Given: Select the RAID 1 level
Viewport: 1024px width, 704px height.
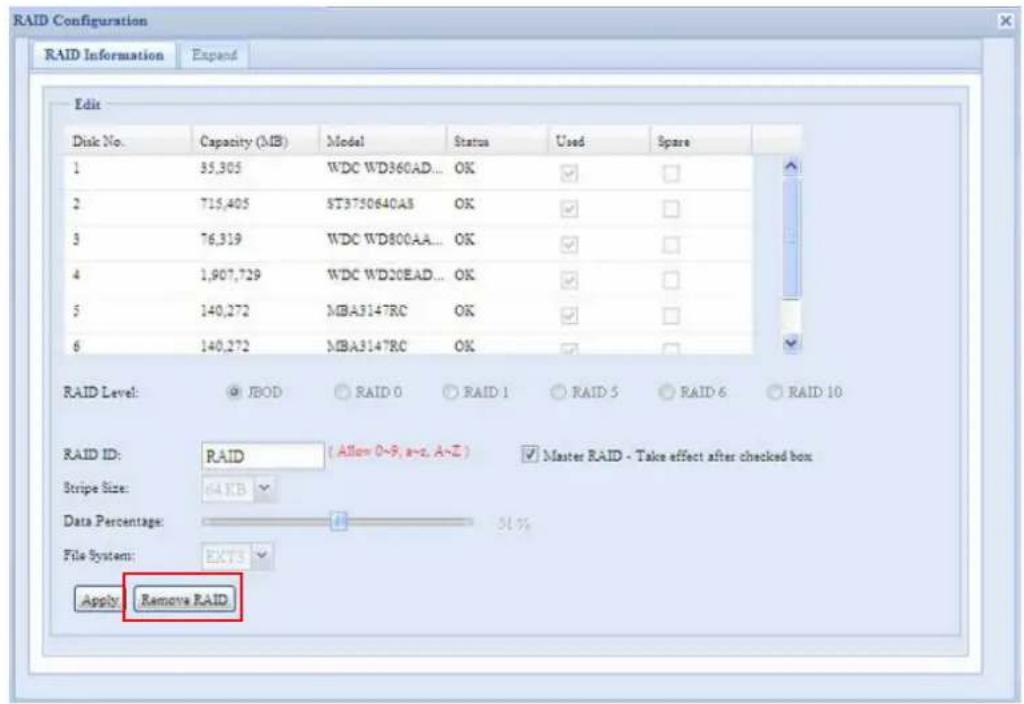Looking at the screenshot, I should click(450, 392).
